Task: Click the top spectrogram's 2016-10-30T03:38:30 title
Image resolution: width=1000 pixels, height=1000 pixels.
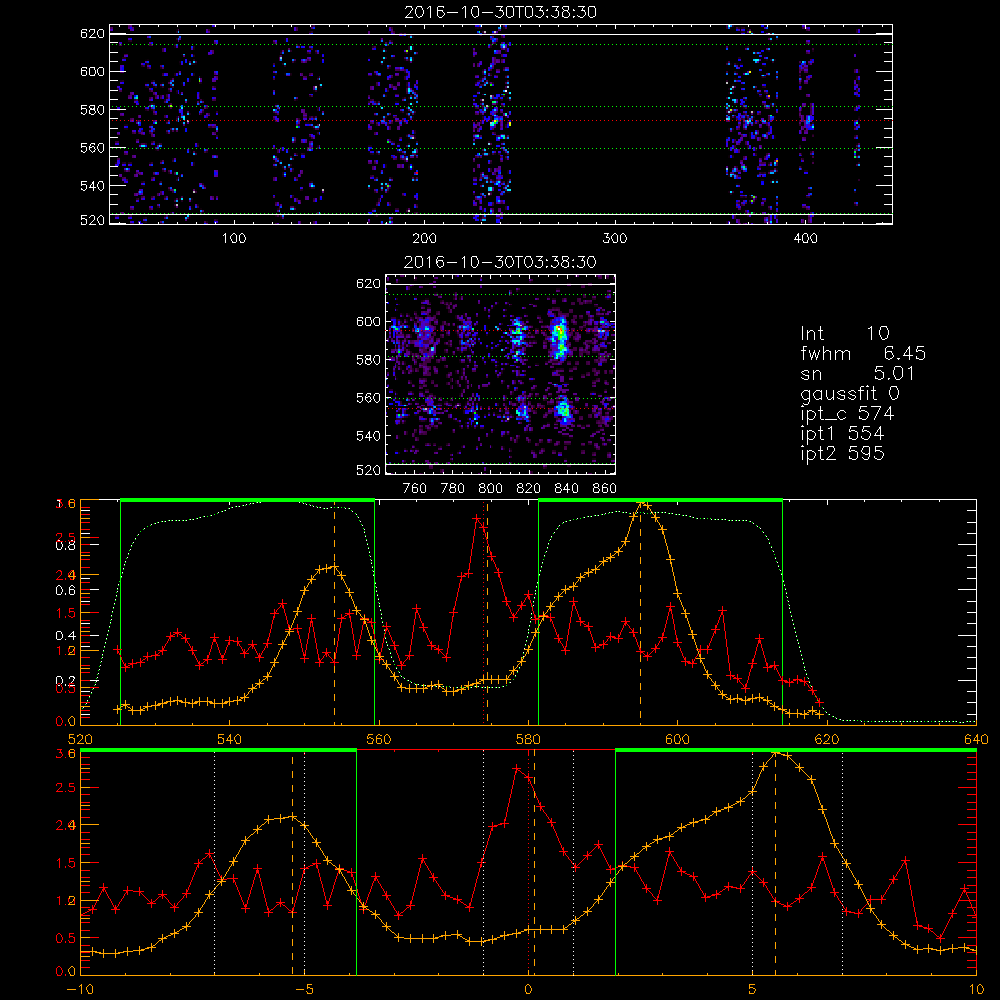Action: click(x=501, y=12)
